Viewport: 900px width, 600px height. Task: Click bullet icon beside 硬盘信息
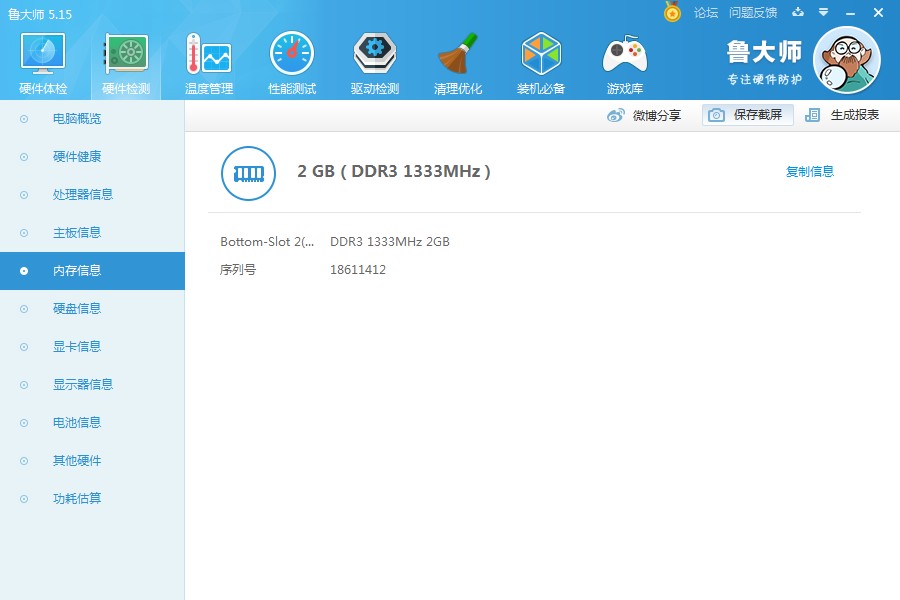tap(24, 309)
